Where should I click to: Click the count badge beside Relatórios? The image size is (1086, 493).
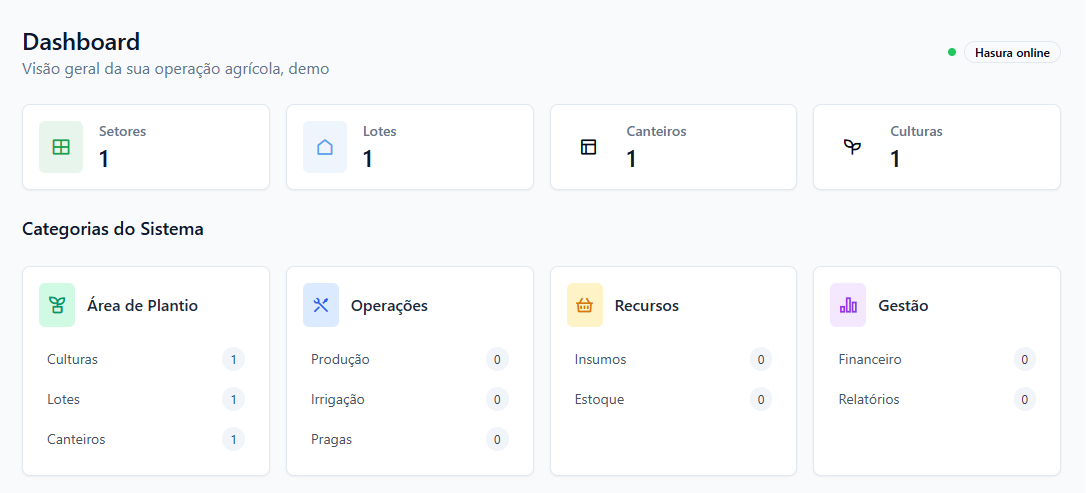1024,400
